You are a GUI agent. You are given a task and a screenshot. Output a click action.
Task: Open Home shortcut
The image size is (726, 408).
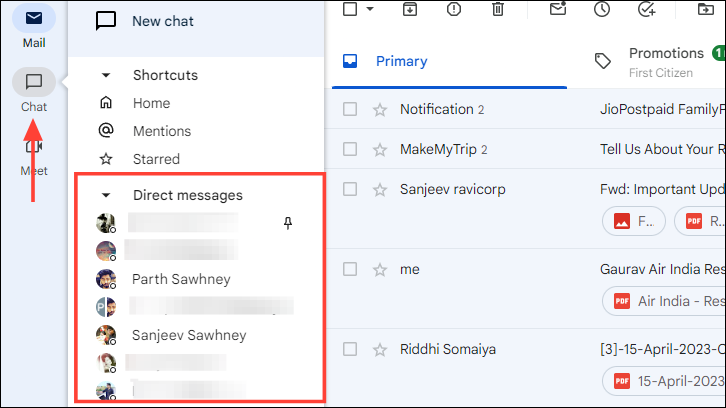click(151, 103)
